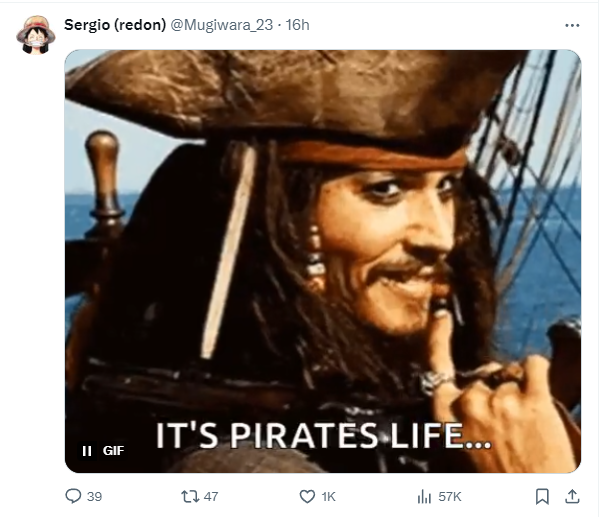
Task: Open Sergio's straw hat profile avatar
Action: [x=36, y=35]
